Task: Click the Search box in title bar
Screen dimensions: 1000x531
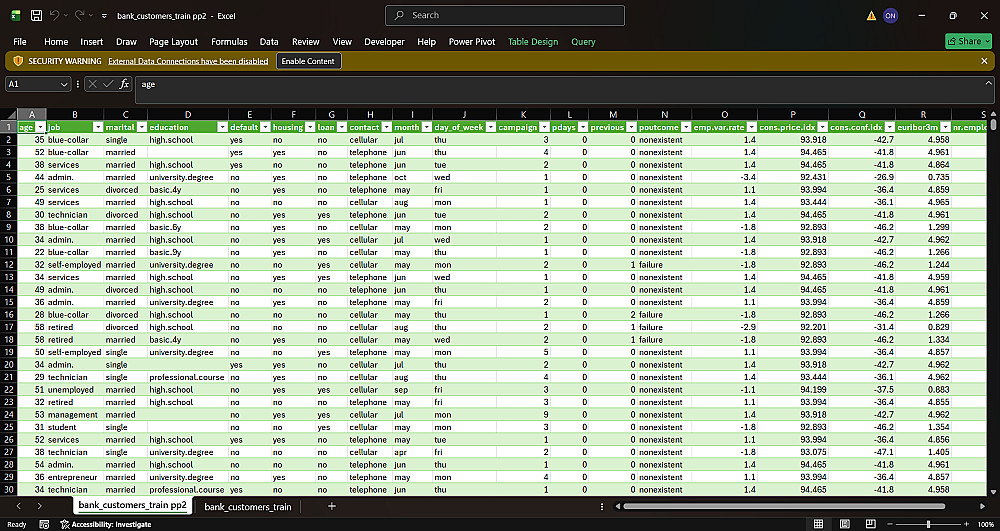Action: click(x=505, y=15)
